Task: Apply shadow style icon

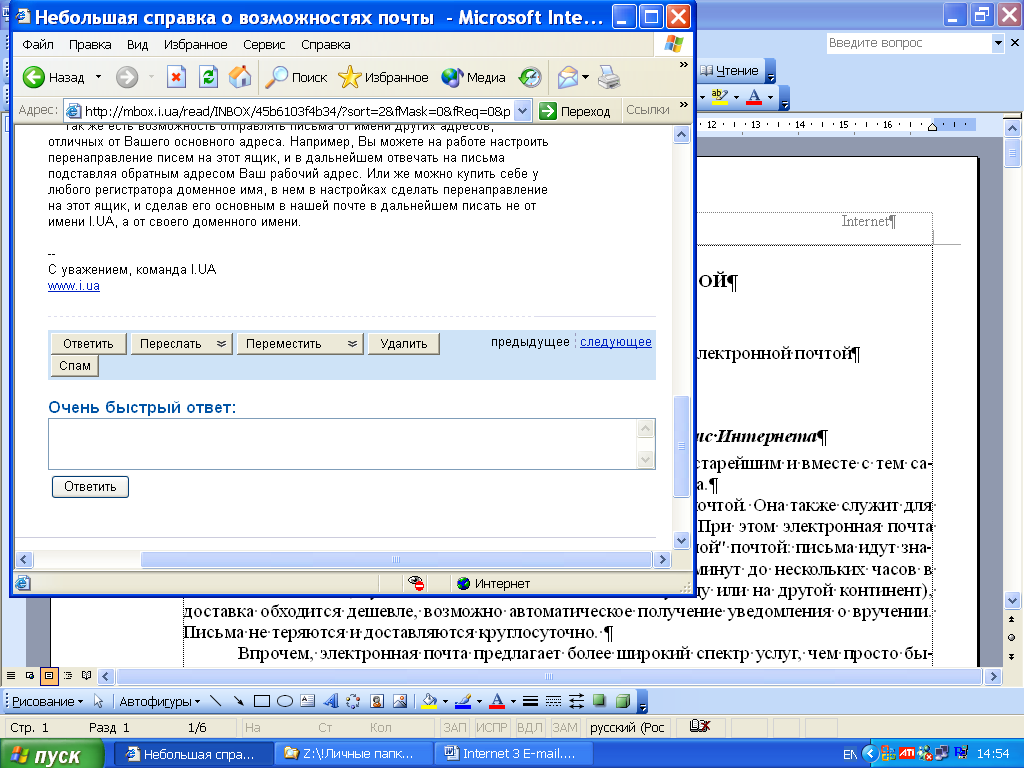Action: click(x=599, y=701)
